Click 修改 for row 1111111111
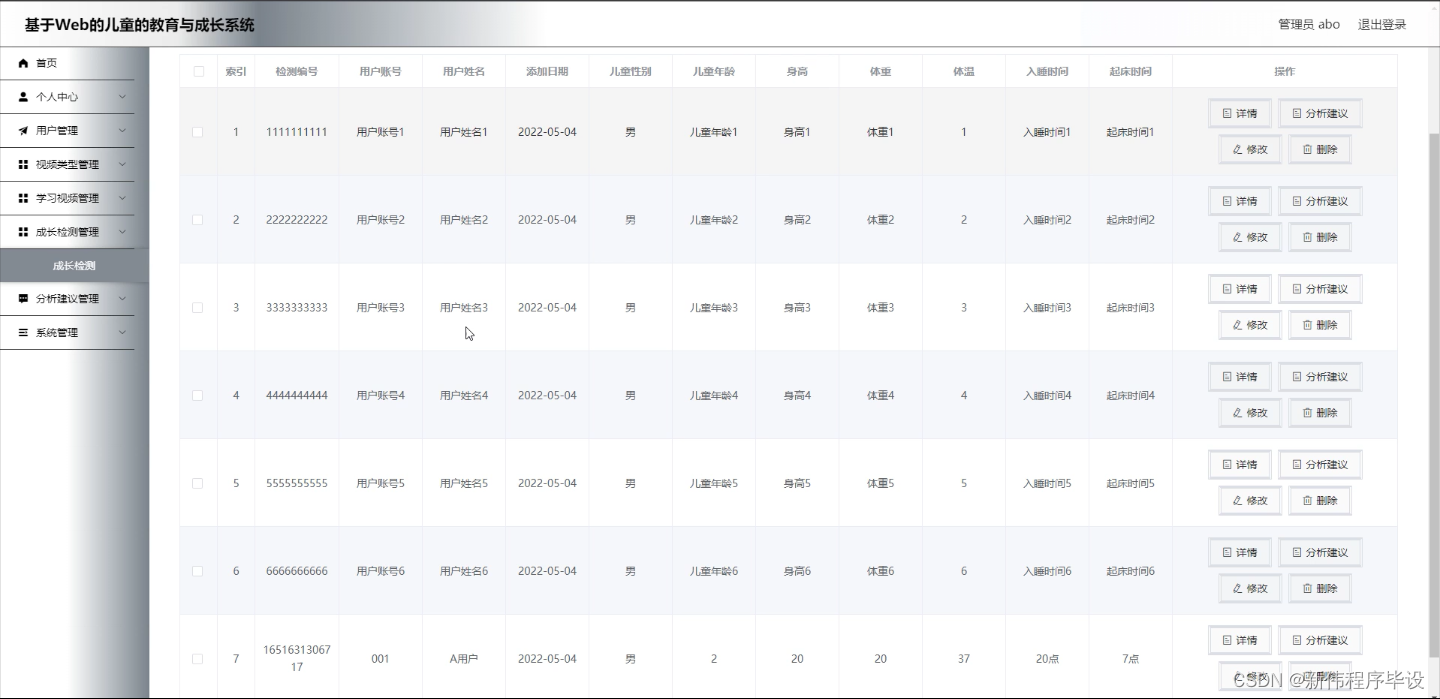 tap(1250, 150)
